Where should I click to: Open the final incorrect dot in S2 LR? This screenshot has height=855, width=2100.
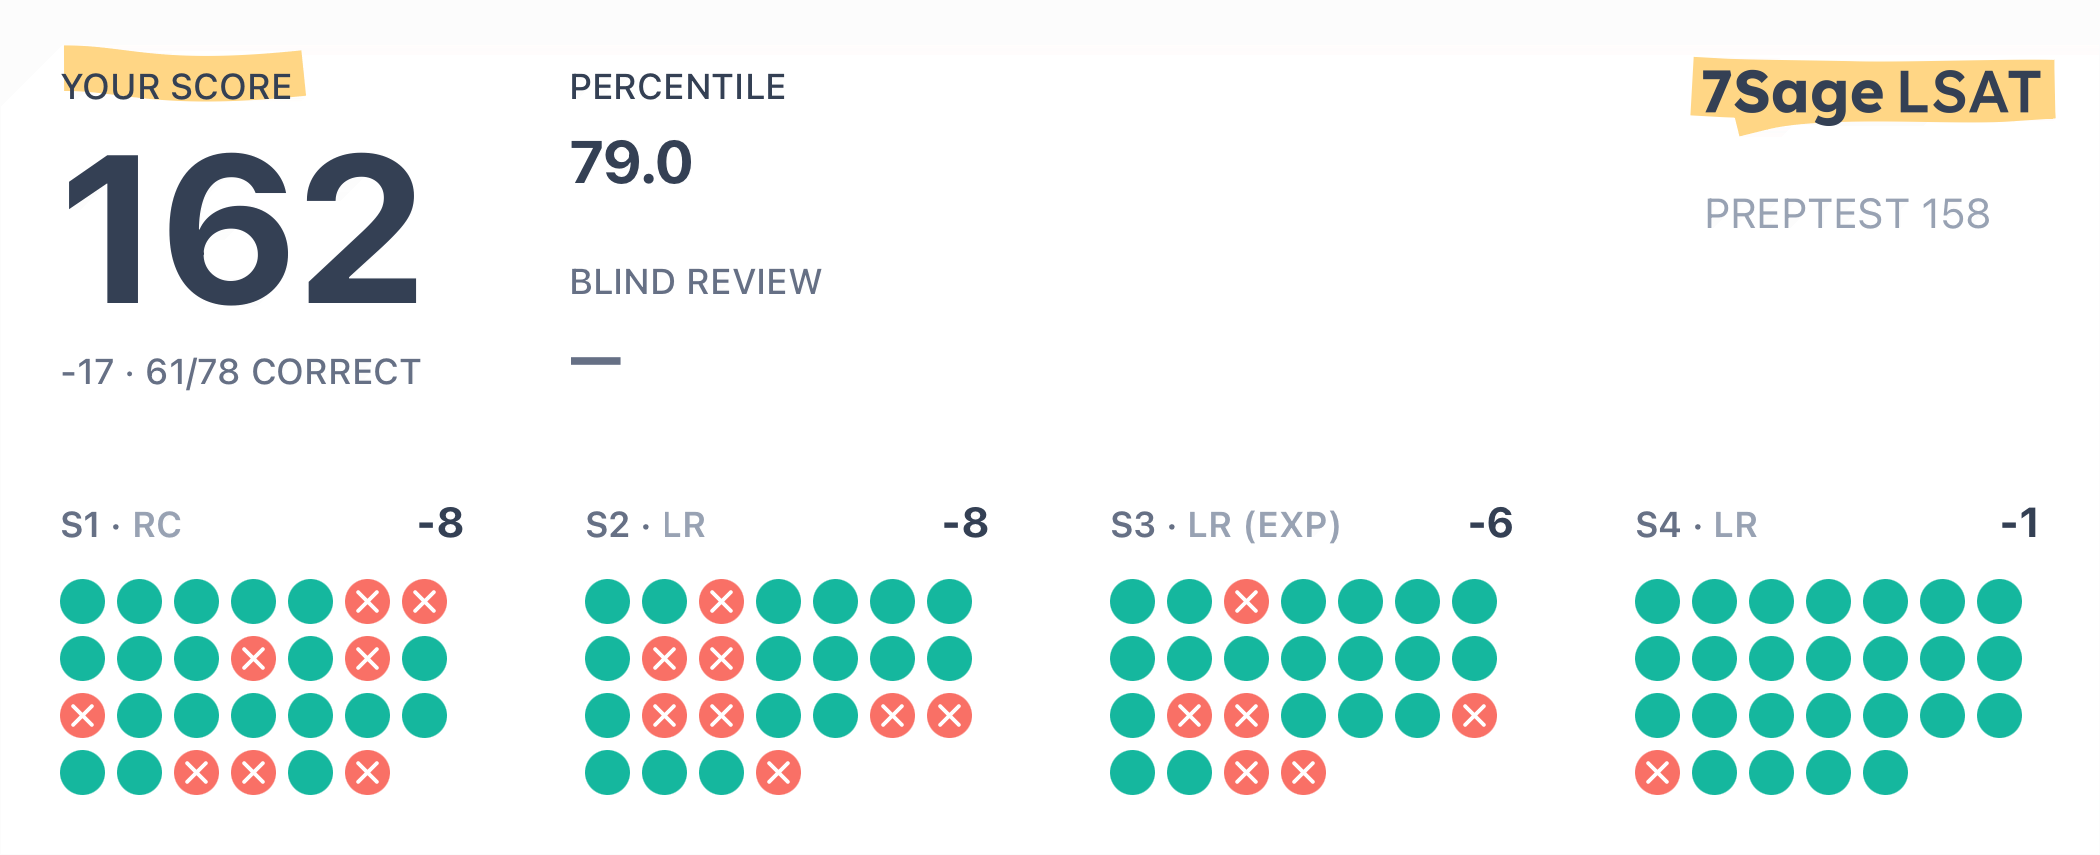tap(778, 773)
